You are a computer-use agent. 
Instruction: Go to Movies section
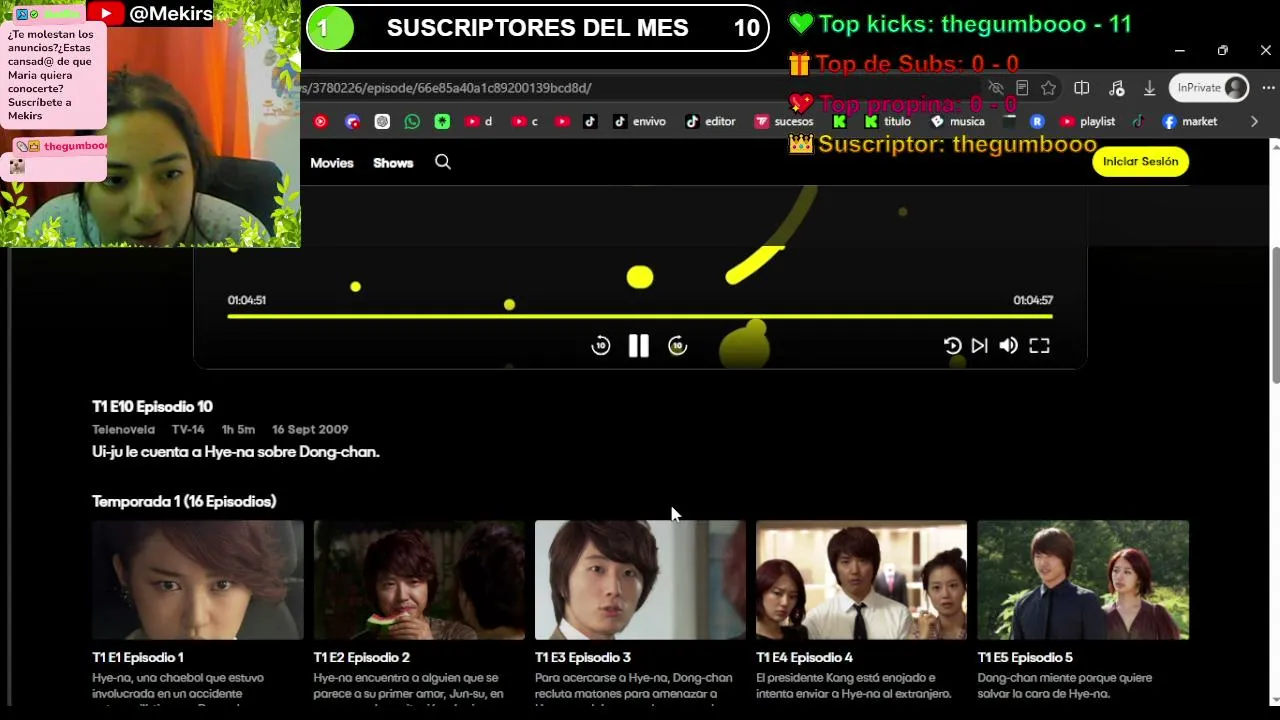click(x=332, y=163)
